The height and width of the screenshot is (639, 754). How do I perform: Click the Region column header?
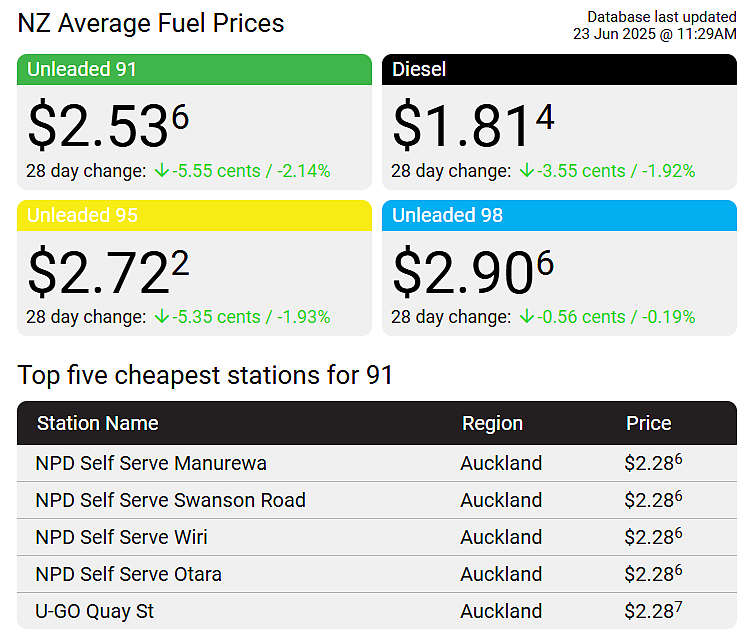pyautogui.click(x=492, y=424)
